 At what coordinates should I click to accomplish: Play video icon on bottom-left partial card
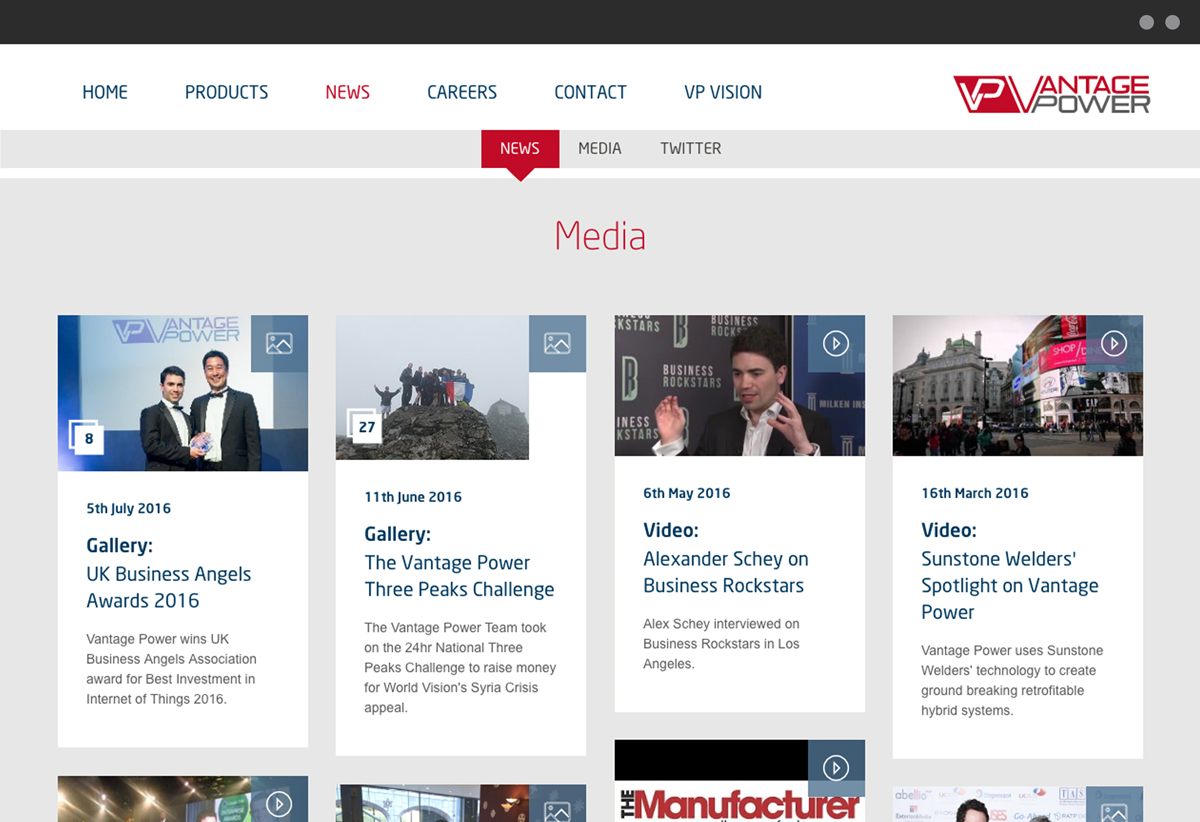pos(279,802)
